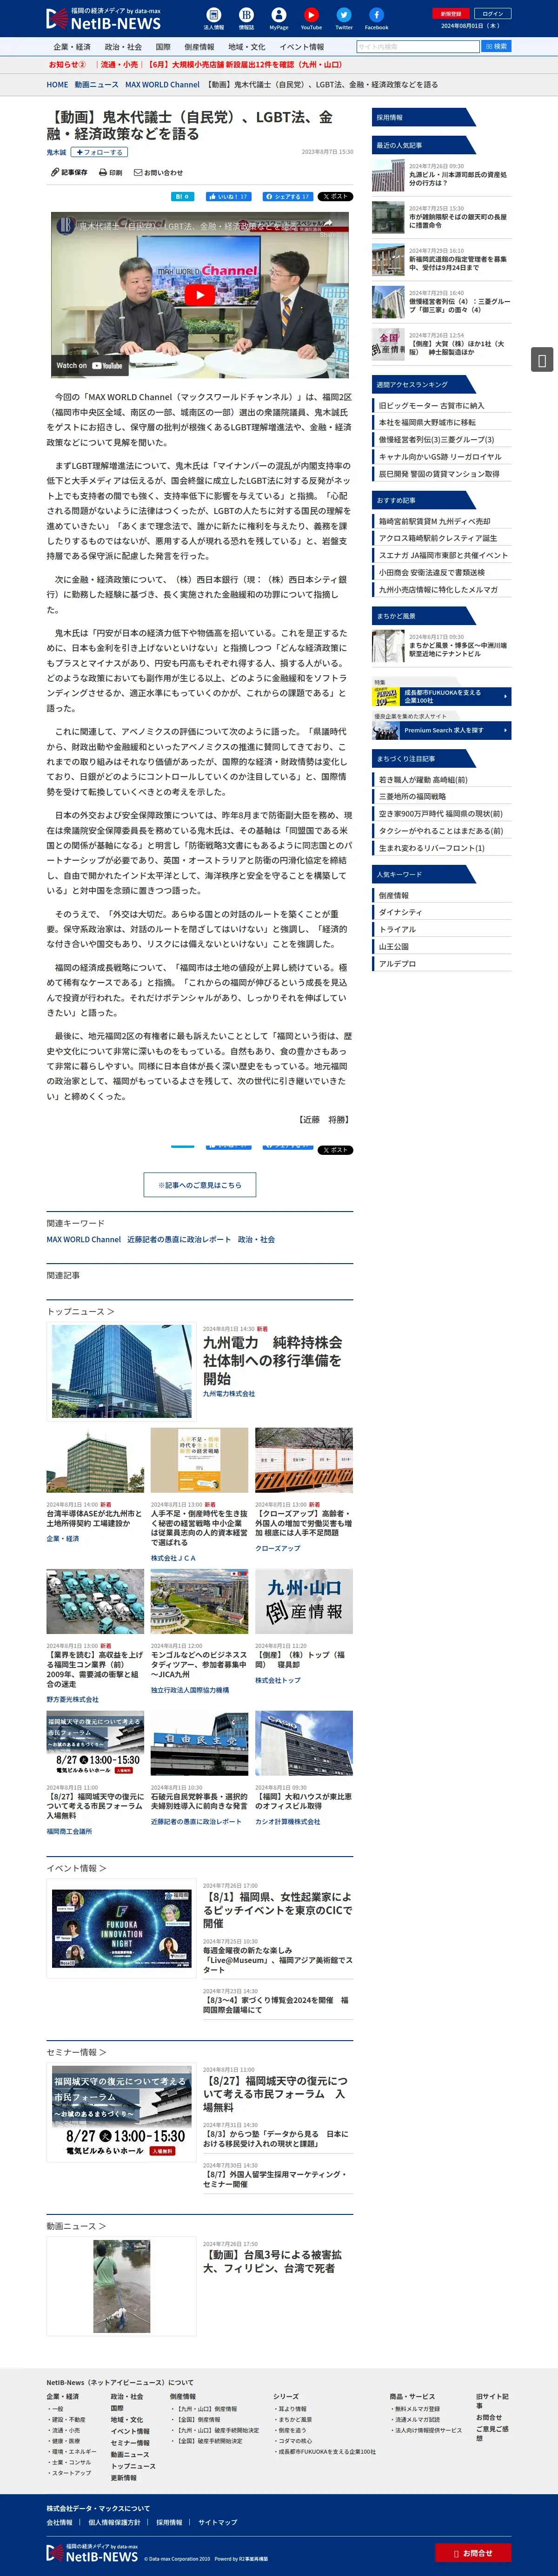Open 若き職人が躍動 高崎組(前) item
Viewport: 558px width, 2576px height.
[422, 779]
